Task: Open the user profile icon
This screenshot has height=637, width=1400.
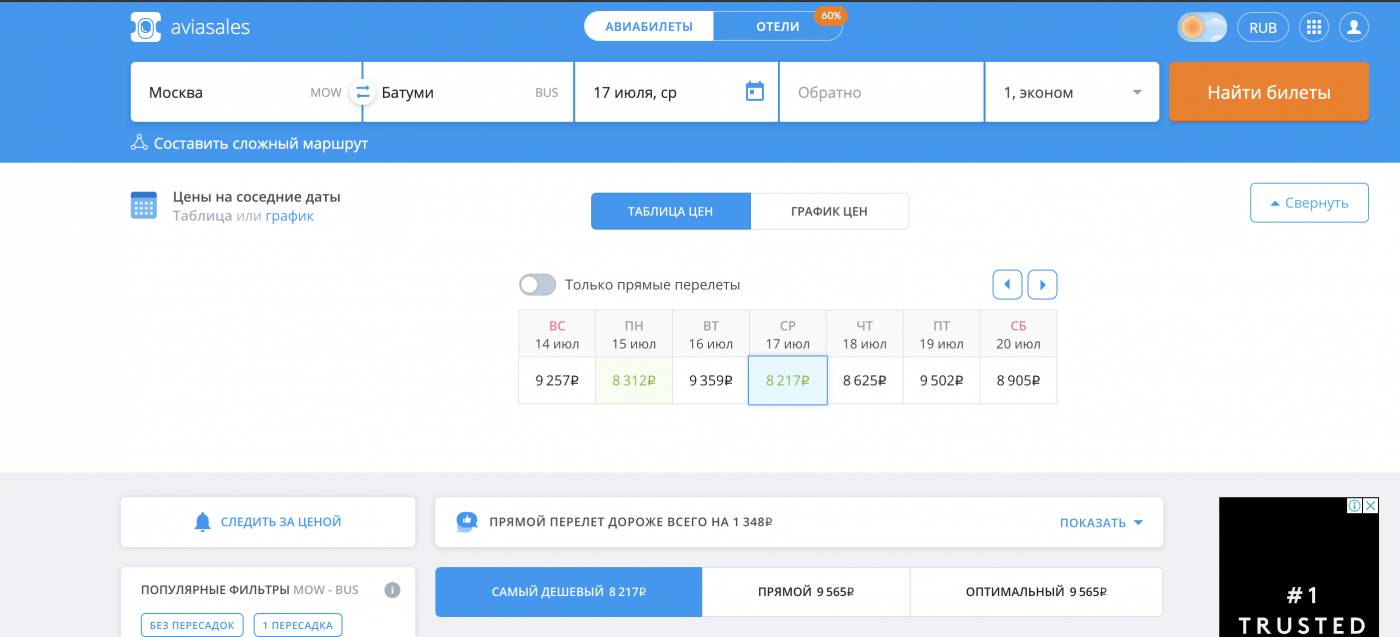Action: [x=1353, y=27]
